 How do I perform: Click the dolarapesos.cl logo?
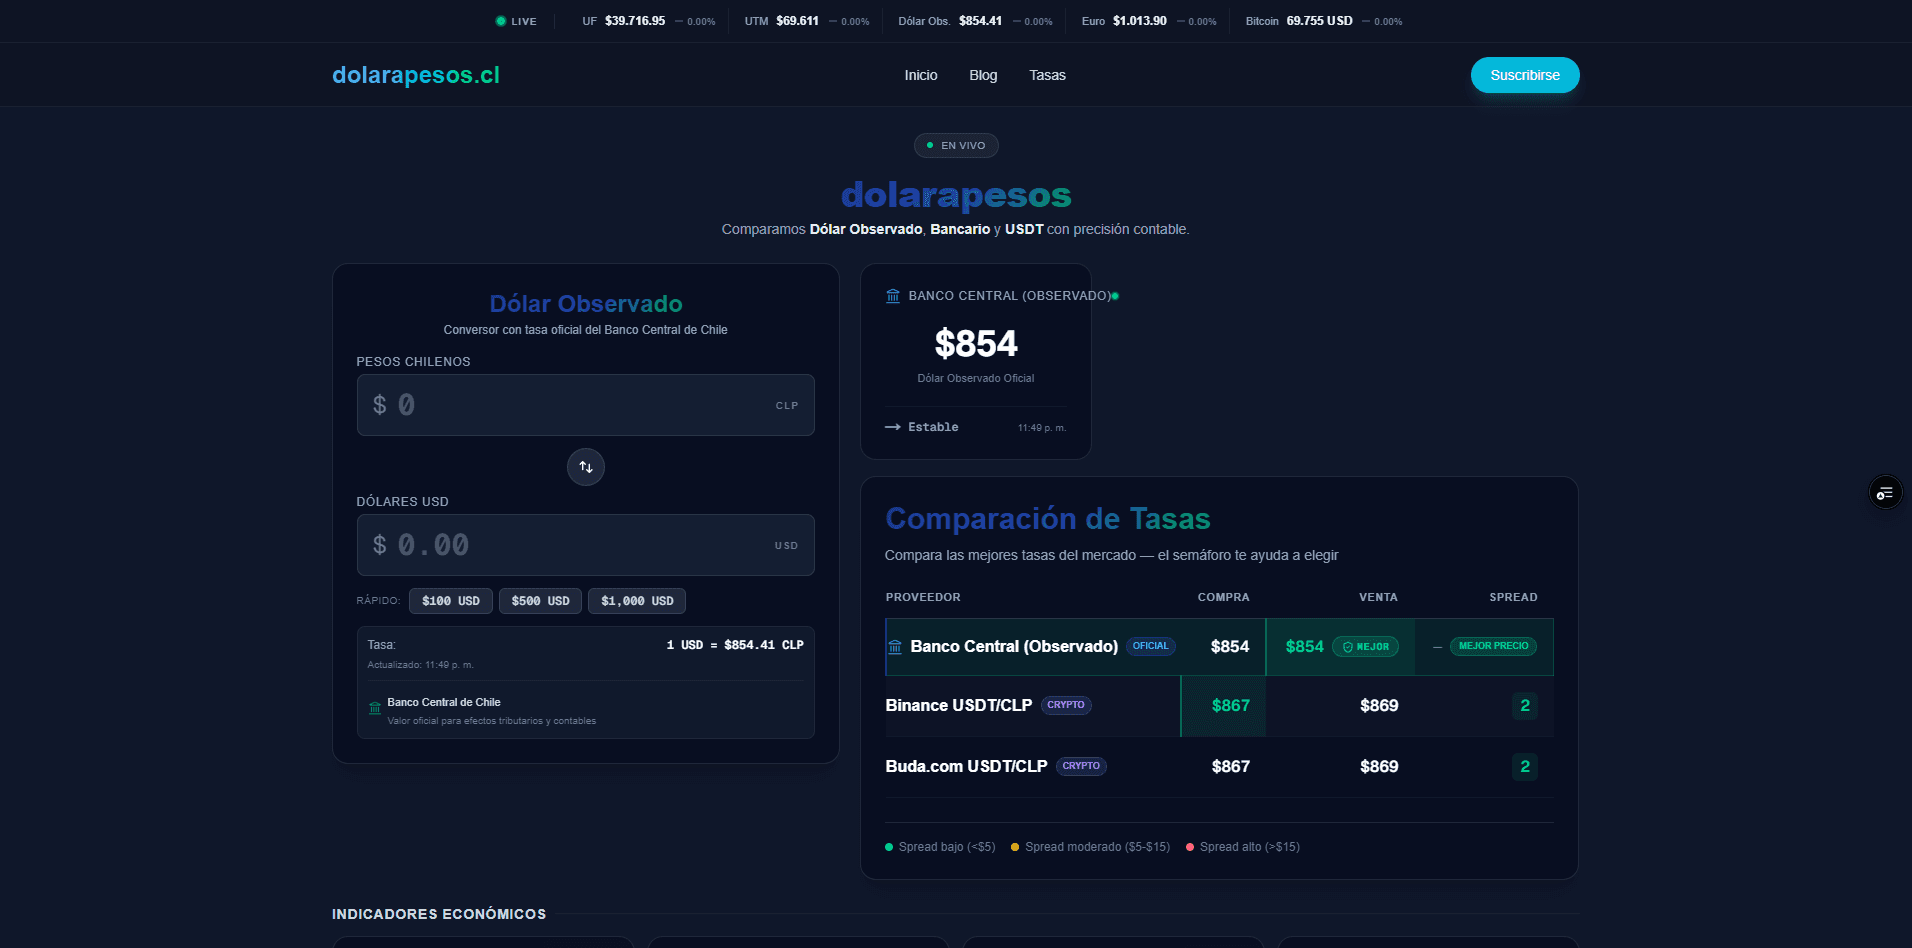pyautogui.click(x=415, y=74)
